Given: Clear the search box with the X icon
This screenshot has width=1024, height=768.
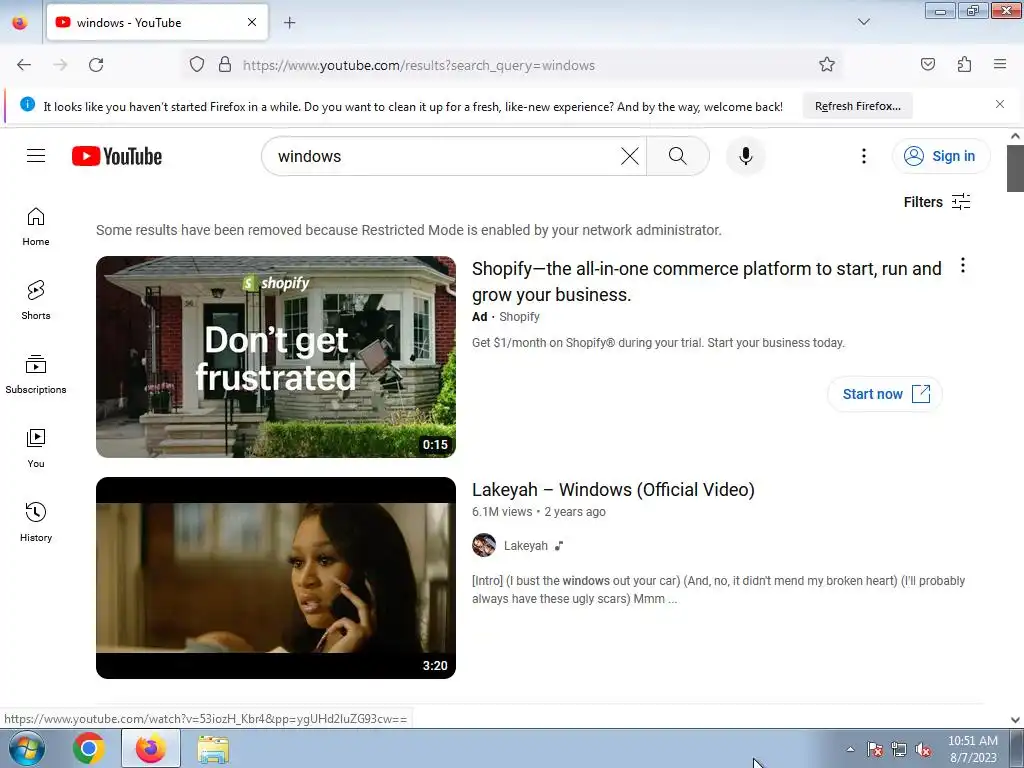Looking at the screenshot, I should point(630,156).
